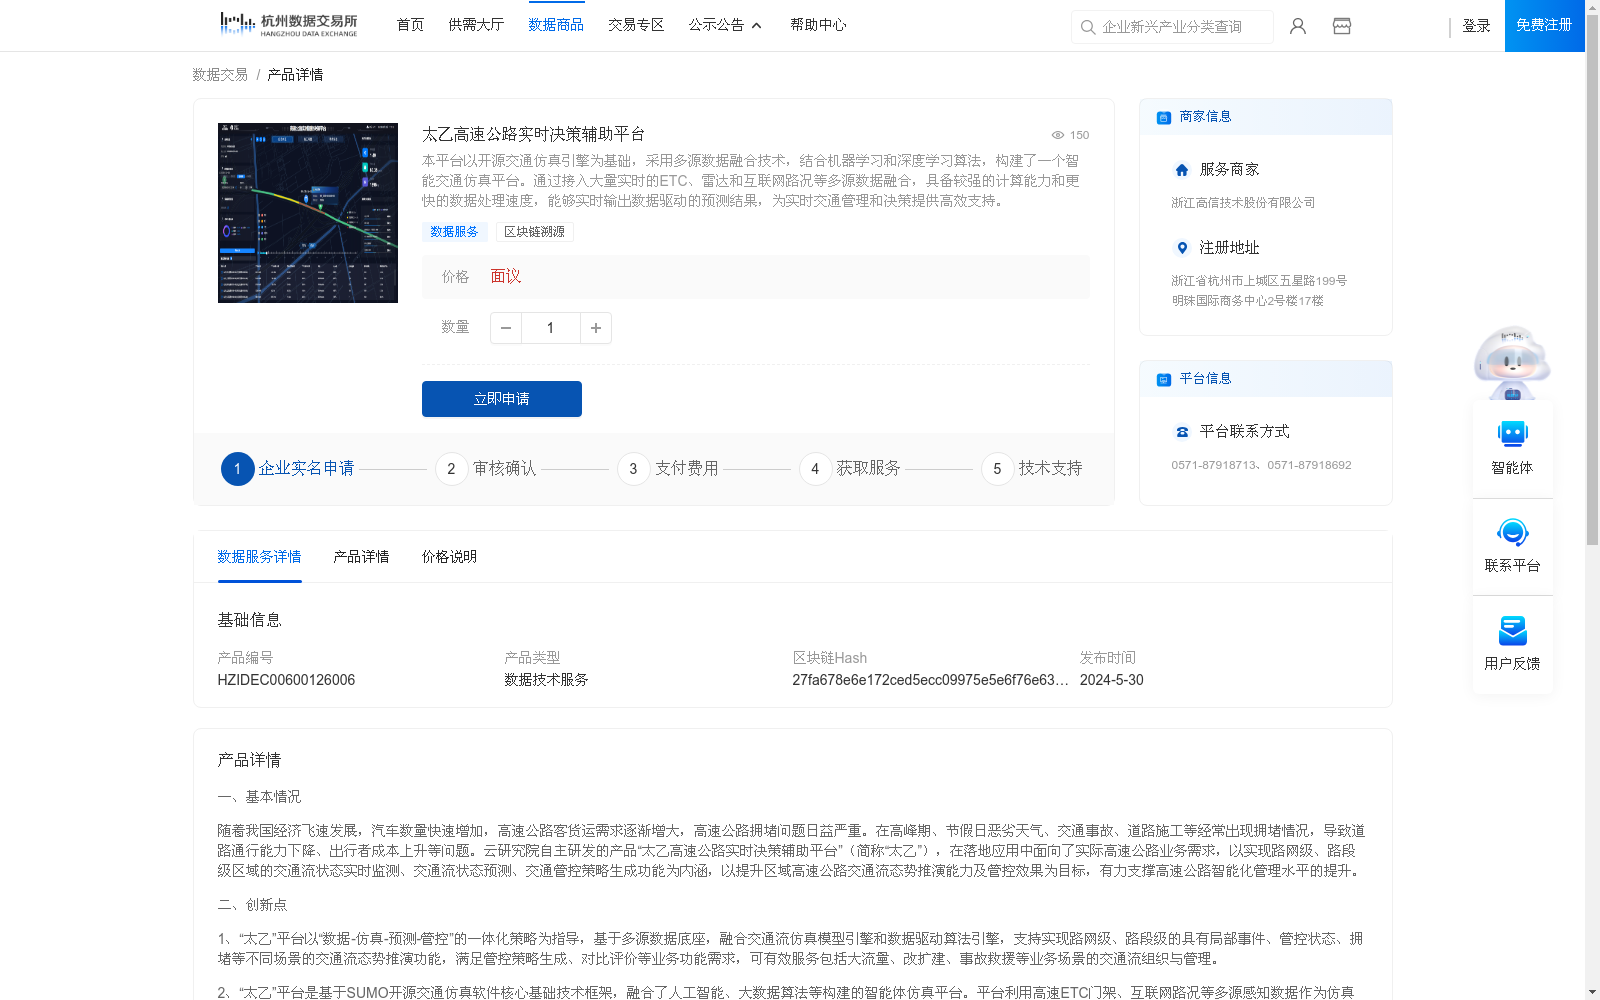Click the Hangzhou Data Exchange logo
Viewport: 1600px width, 1000px height.
[288, 25]
